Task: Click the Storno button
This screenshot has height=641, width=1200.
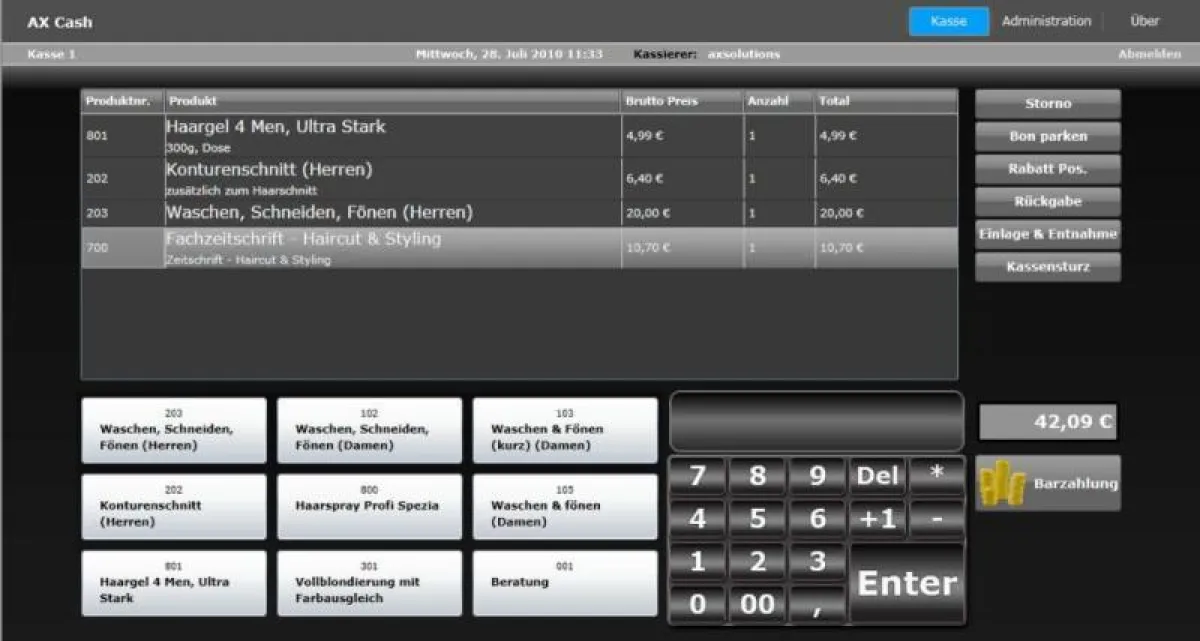Action: click(x=1047, y=104)
